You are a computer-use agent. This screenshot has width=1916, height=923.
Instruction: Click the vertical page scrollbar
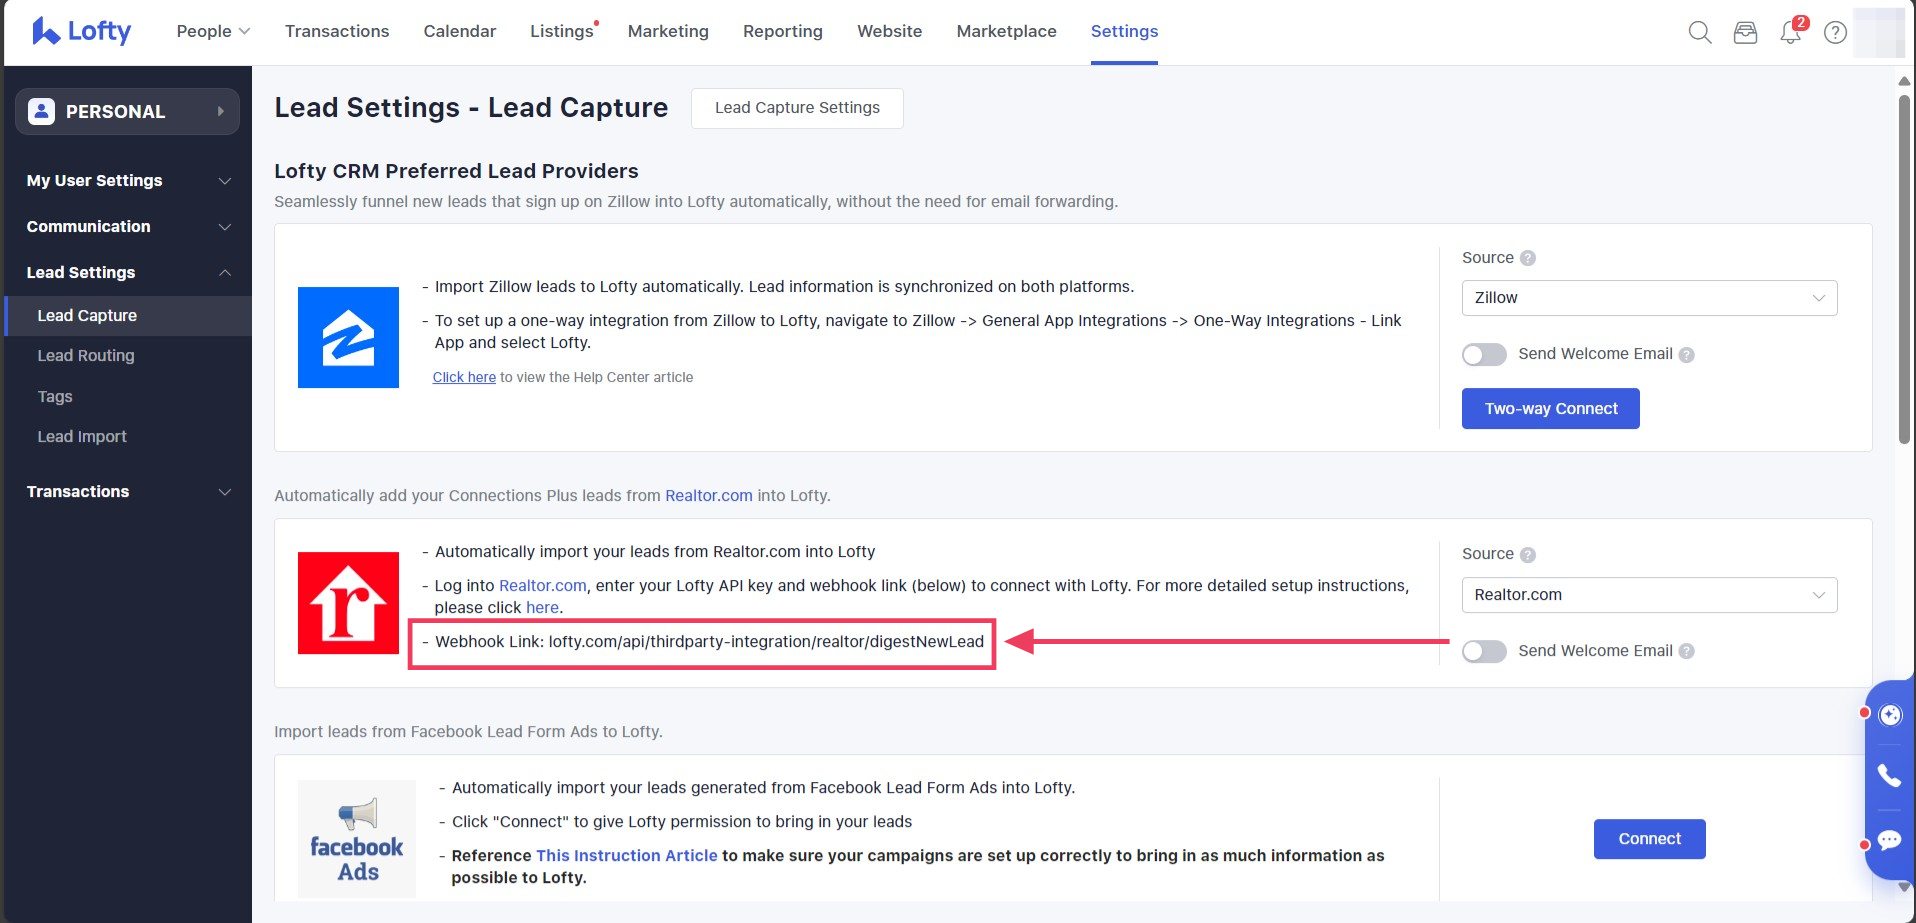1904,270
